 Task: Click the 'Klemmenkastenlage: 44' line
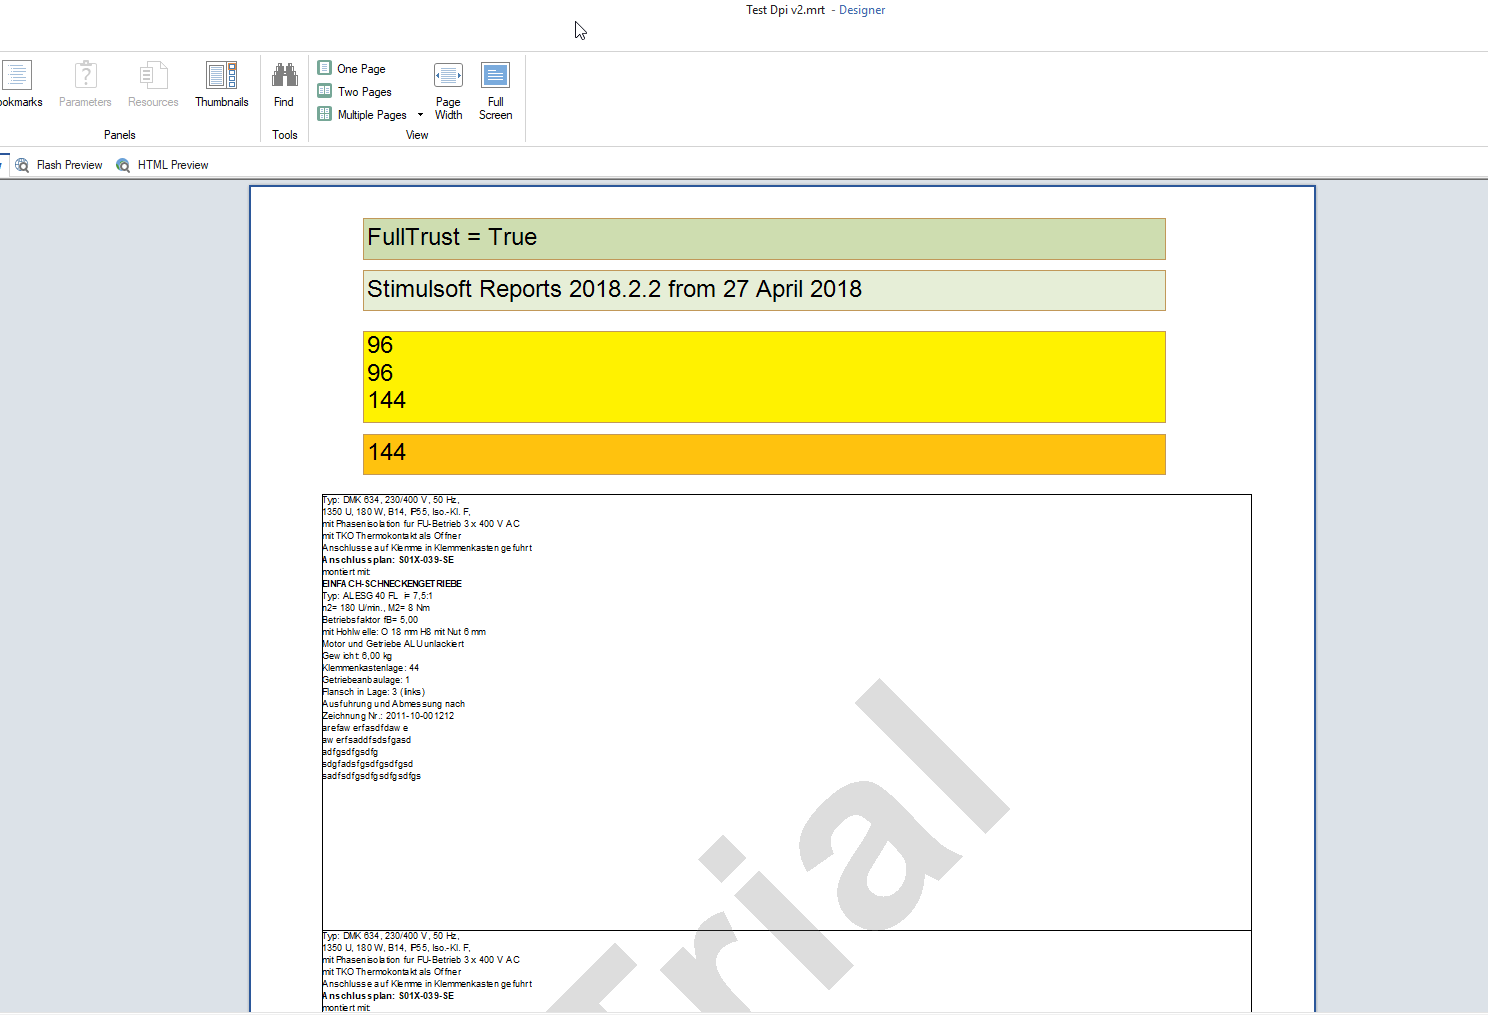click(371, 668)
